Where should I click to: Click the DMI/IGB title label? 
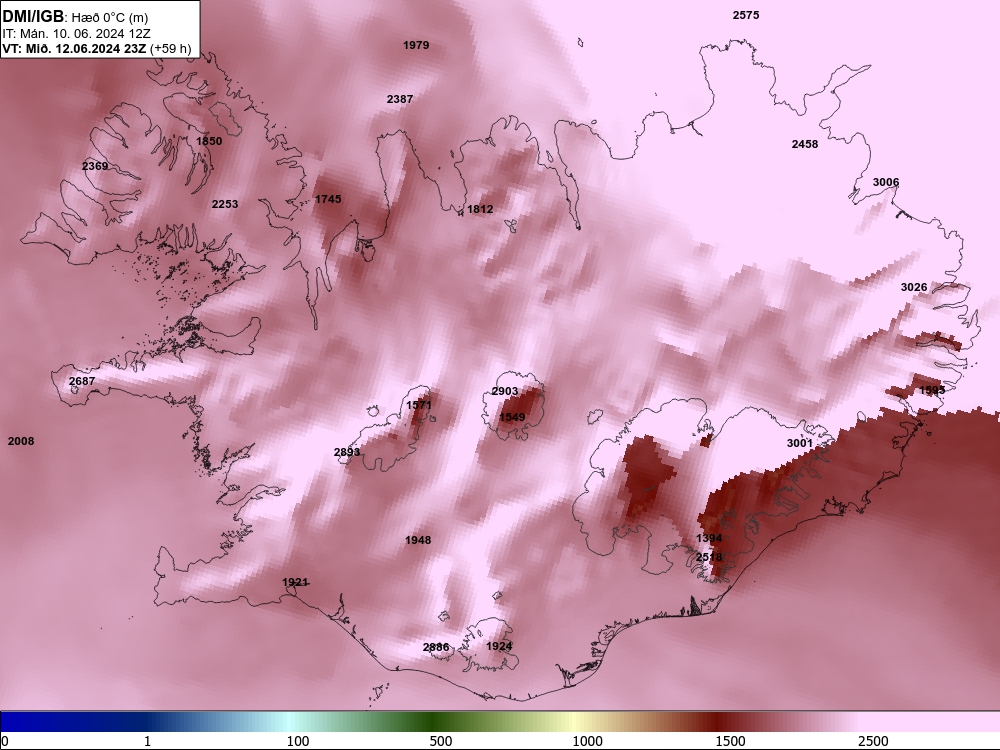pyautogui.click(x=33, y=17)
